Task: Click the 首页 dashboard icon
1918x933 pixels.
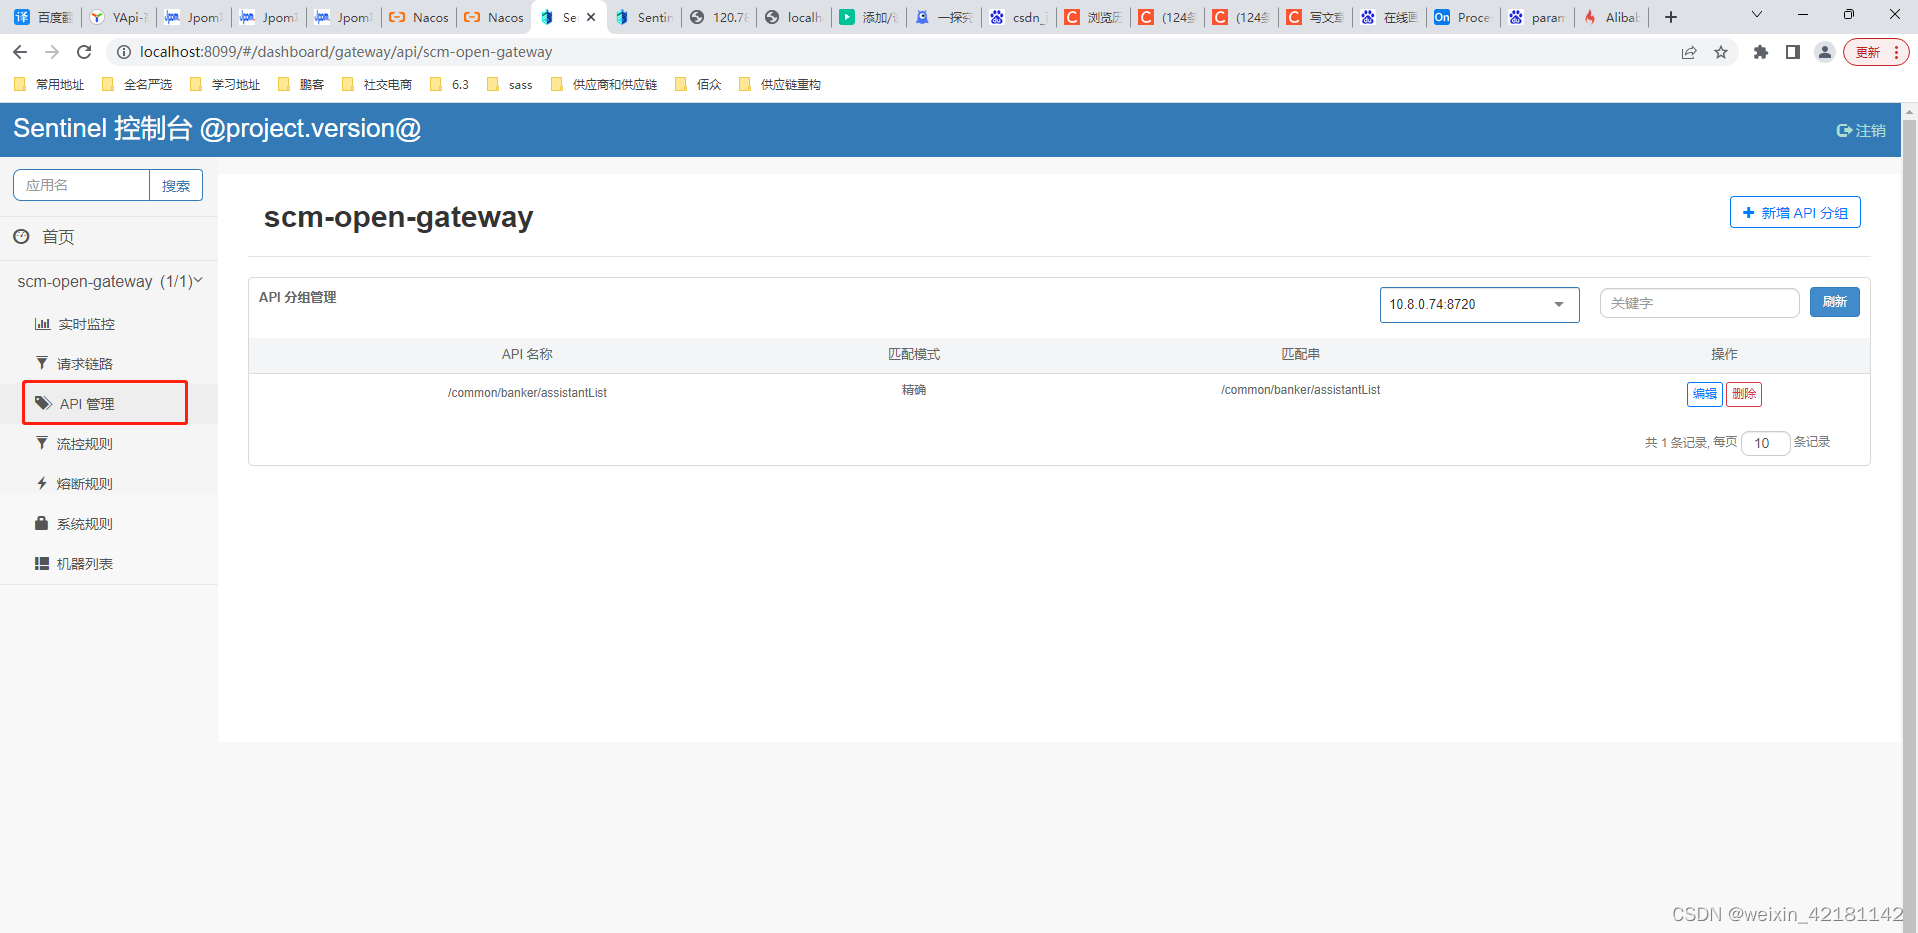Action: pos(21,236)
